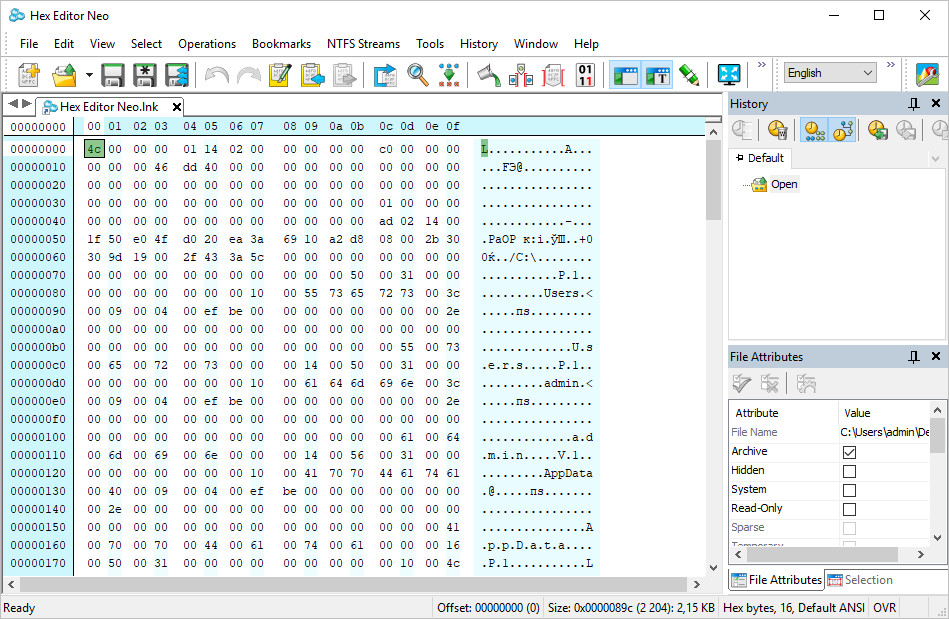
Task: Expand the Open file dropdown arrow
Action: [x=89, y=75]
